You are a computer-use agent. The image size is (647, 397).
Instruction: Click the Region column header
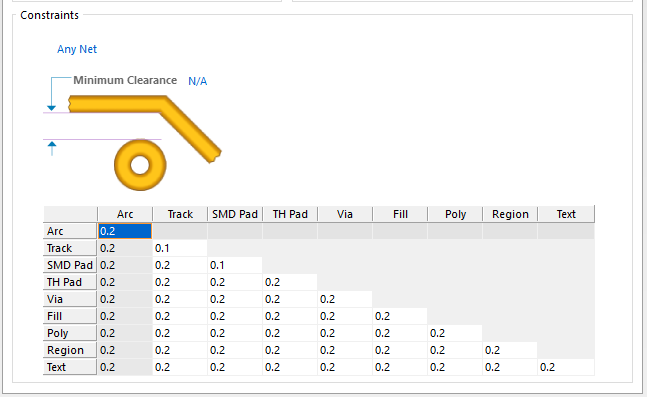coord(510,214)
